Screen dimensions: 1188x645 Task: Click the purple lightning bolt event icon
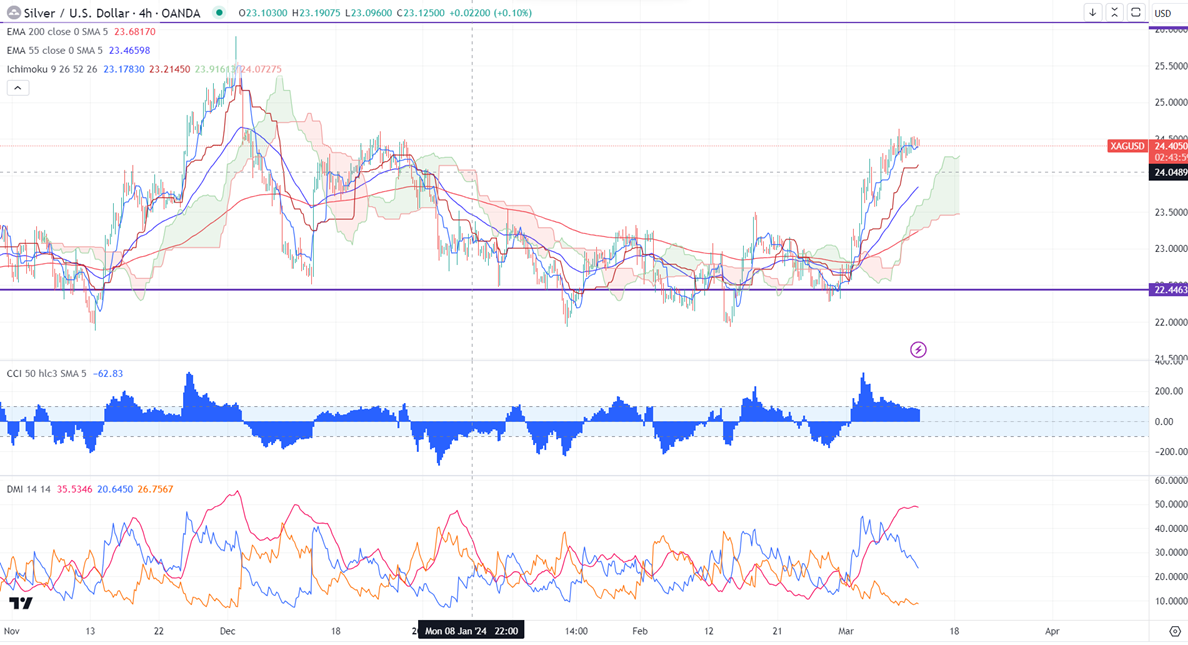(x=918, y=349)
